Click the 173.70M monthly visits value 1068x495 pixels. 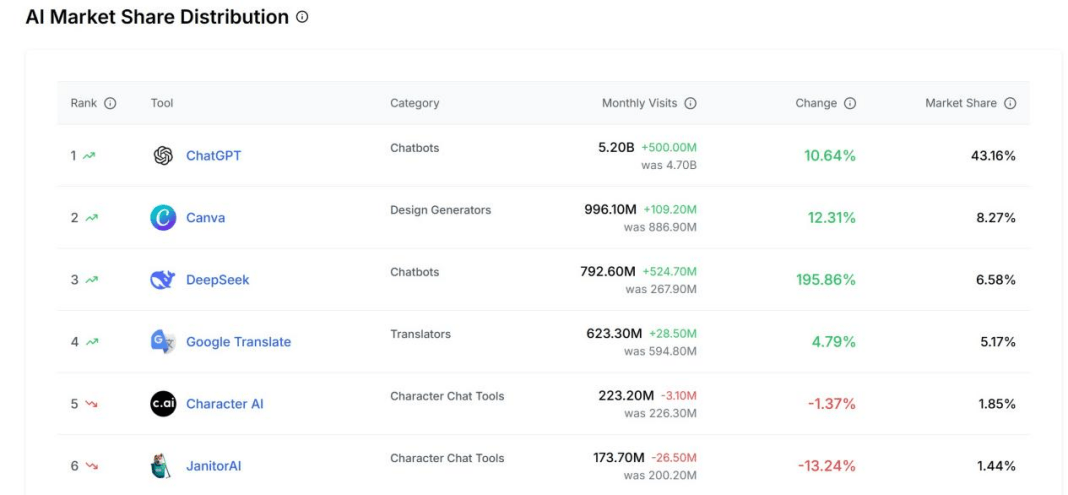click(x=619, y=457)
